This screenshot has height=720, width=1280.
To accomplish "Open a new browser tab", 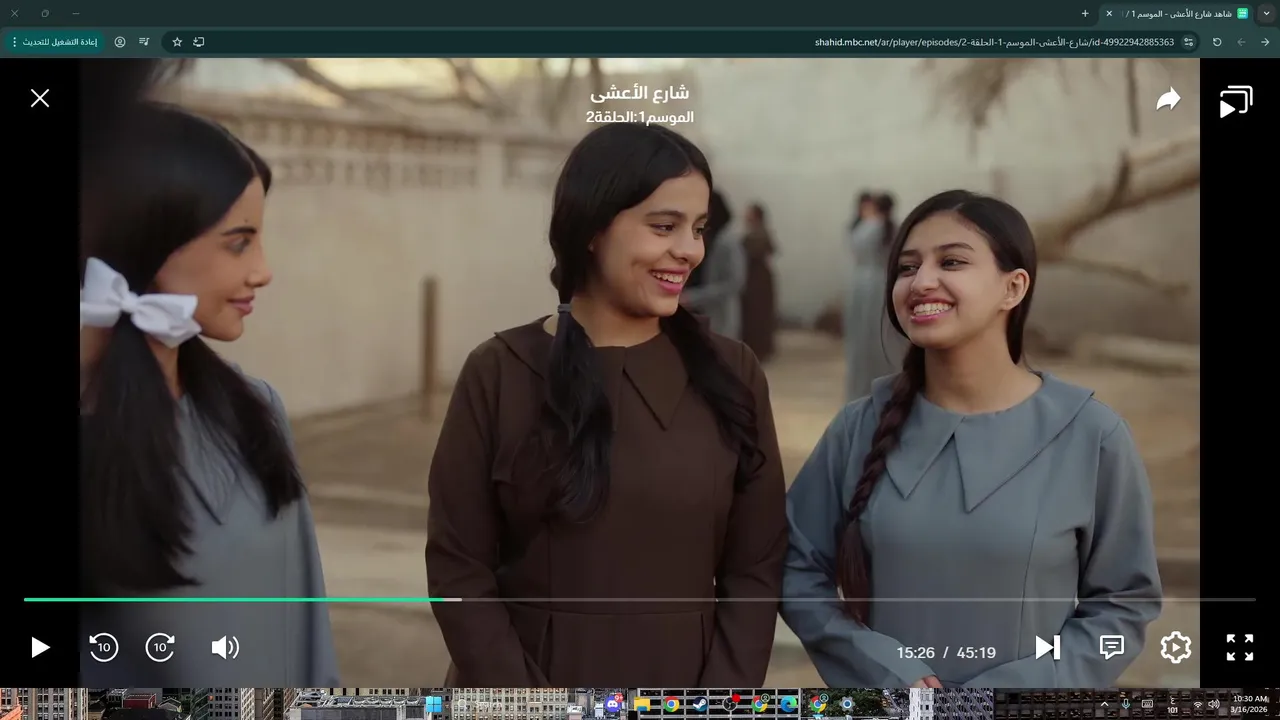I will click(1085, 13).
